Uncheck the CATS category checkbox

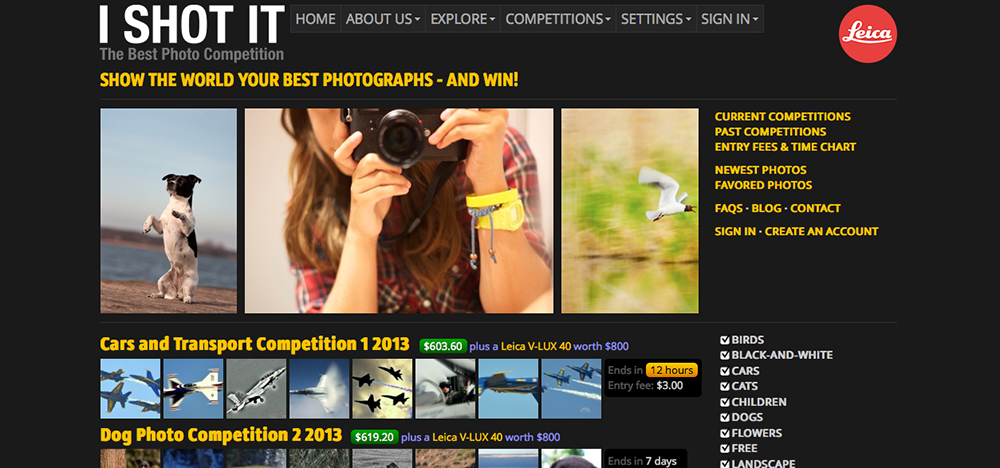(x=724, y=386)
